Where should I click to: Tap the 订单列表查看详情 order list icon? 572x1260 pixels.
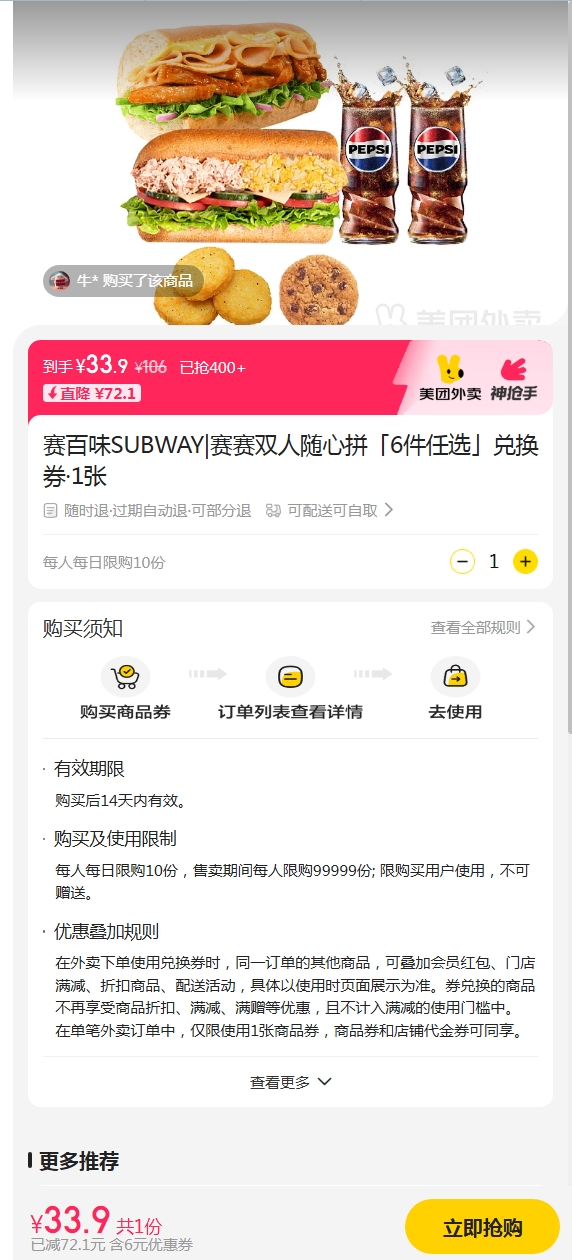(290, 677)
